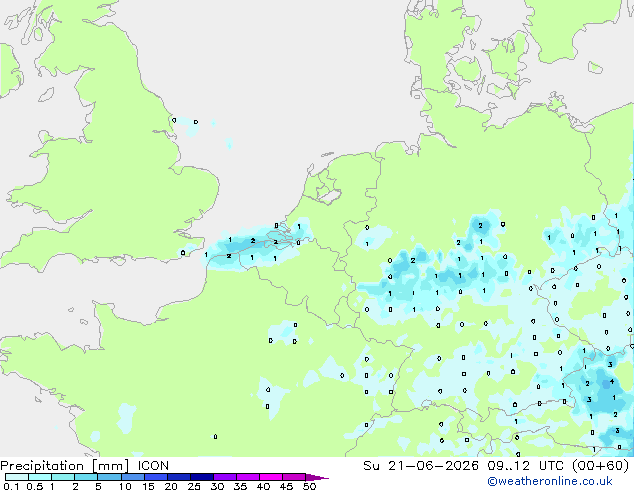Click the 45–50 mm legend swatch

click(294, 477)
